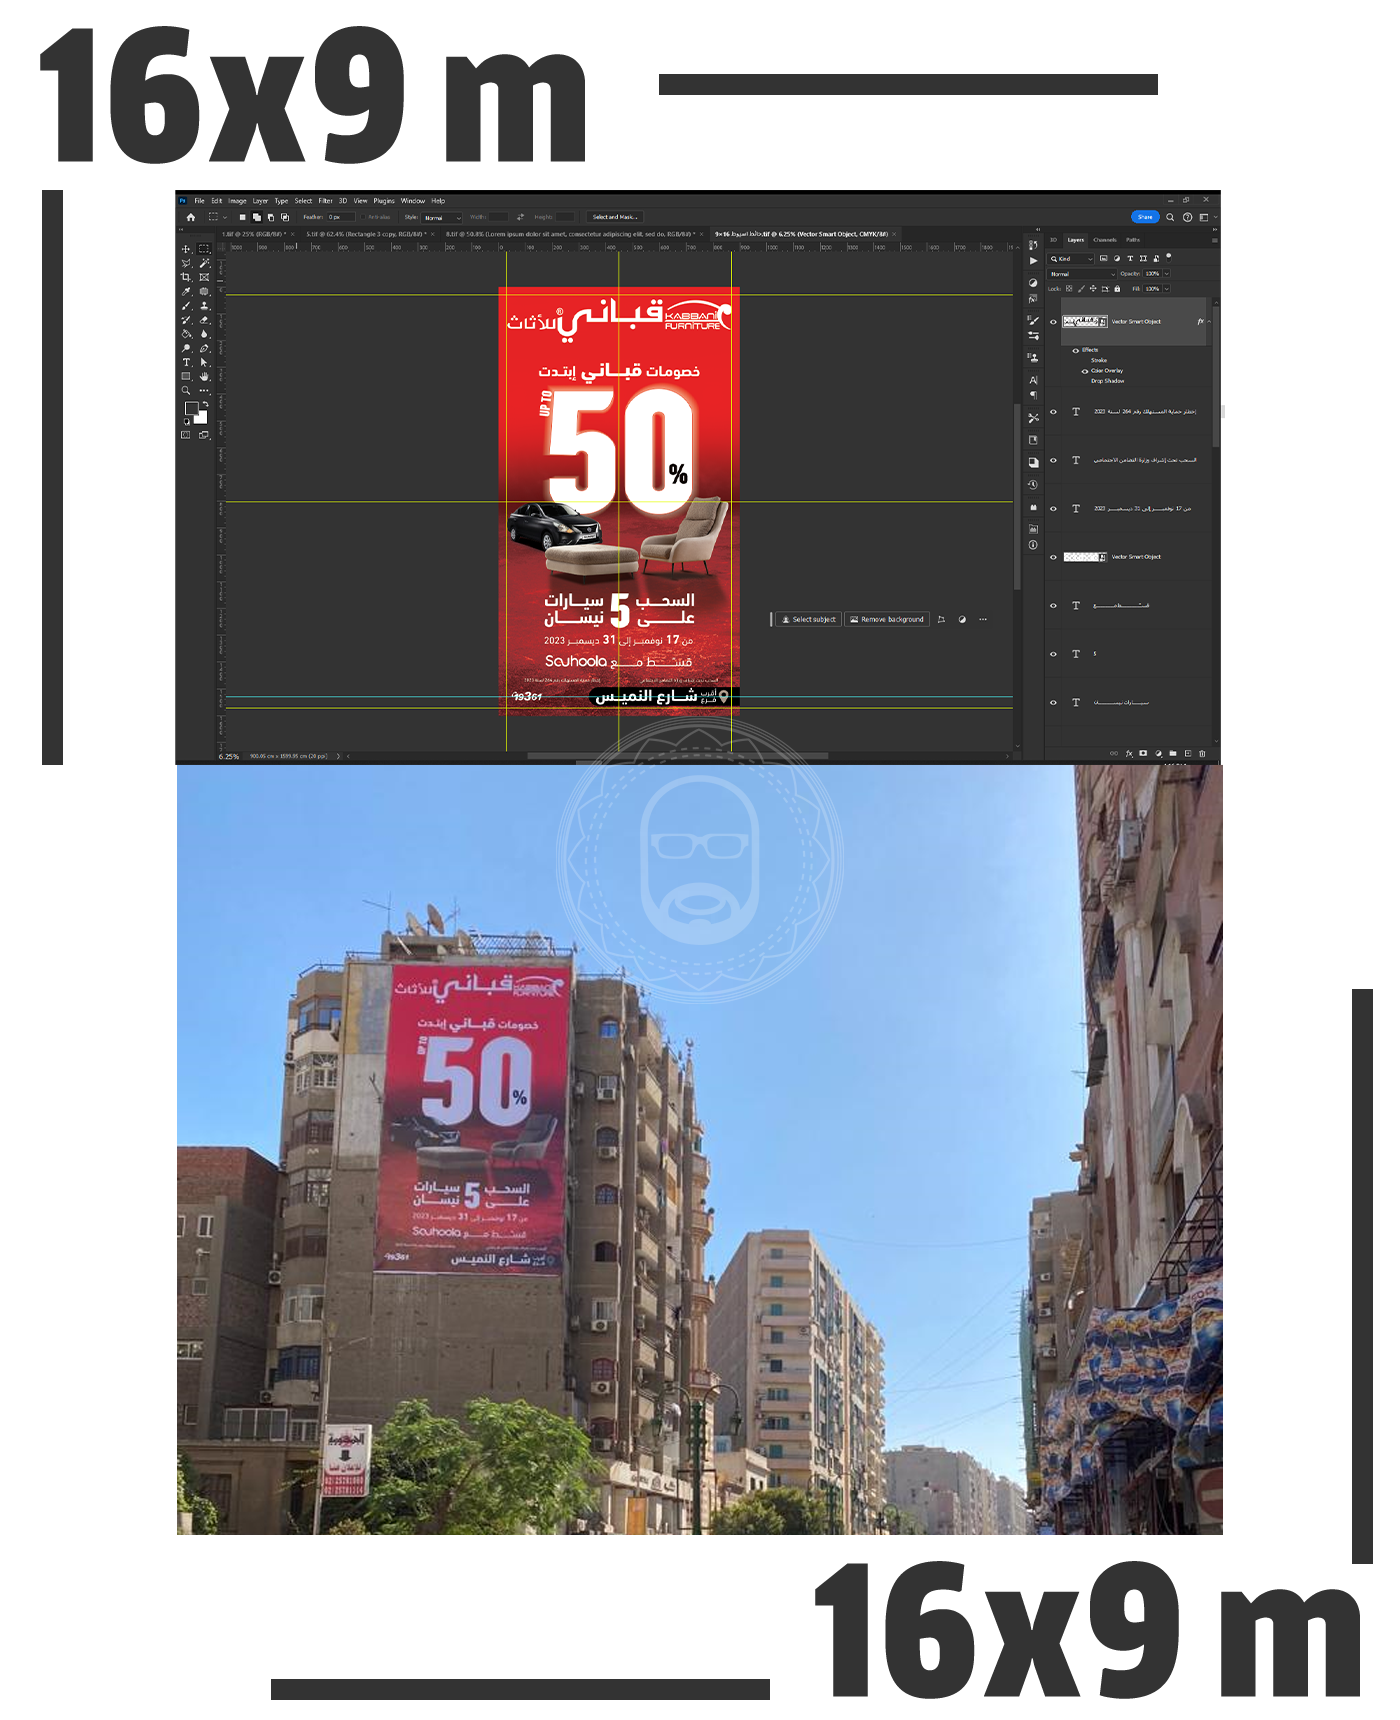Hide the date text layer with 17 and 31
Viewport: 1400px width, 1720px height.
(1053, 509)
